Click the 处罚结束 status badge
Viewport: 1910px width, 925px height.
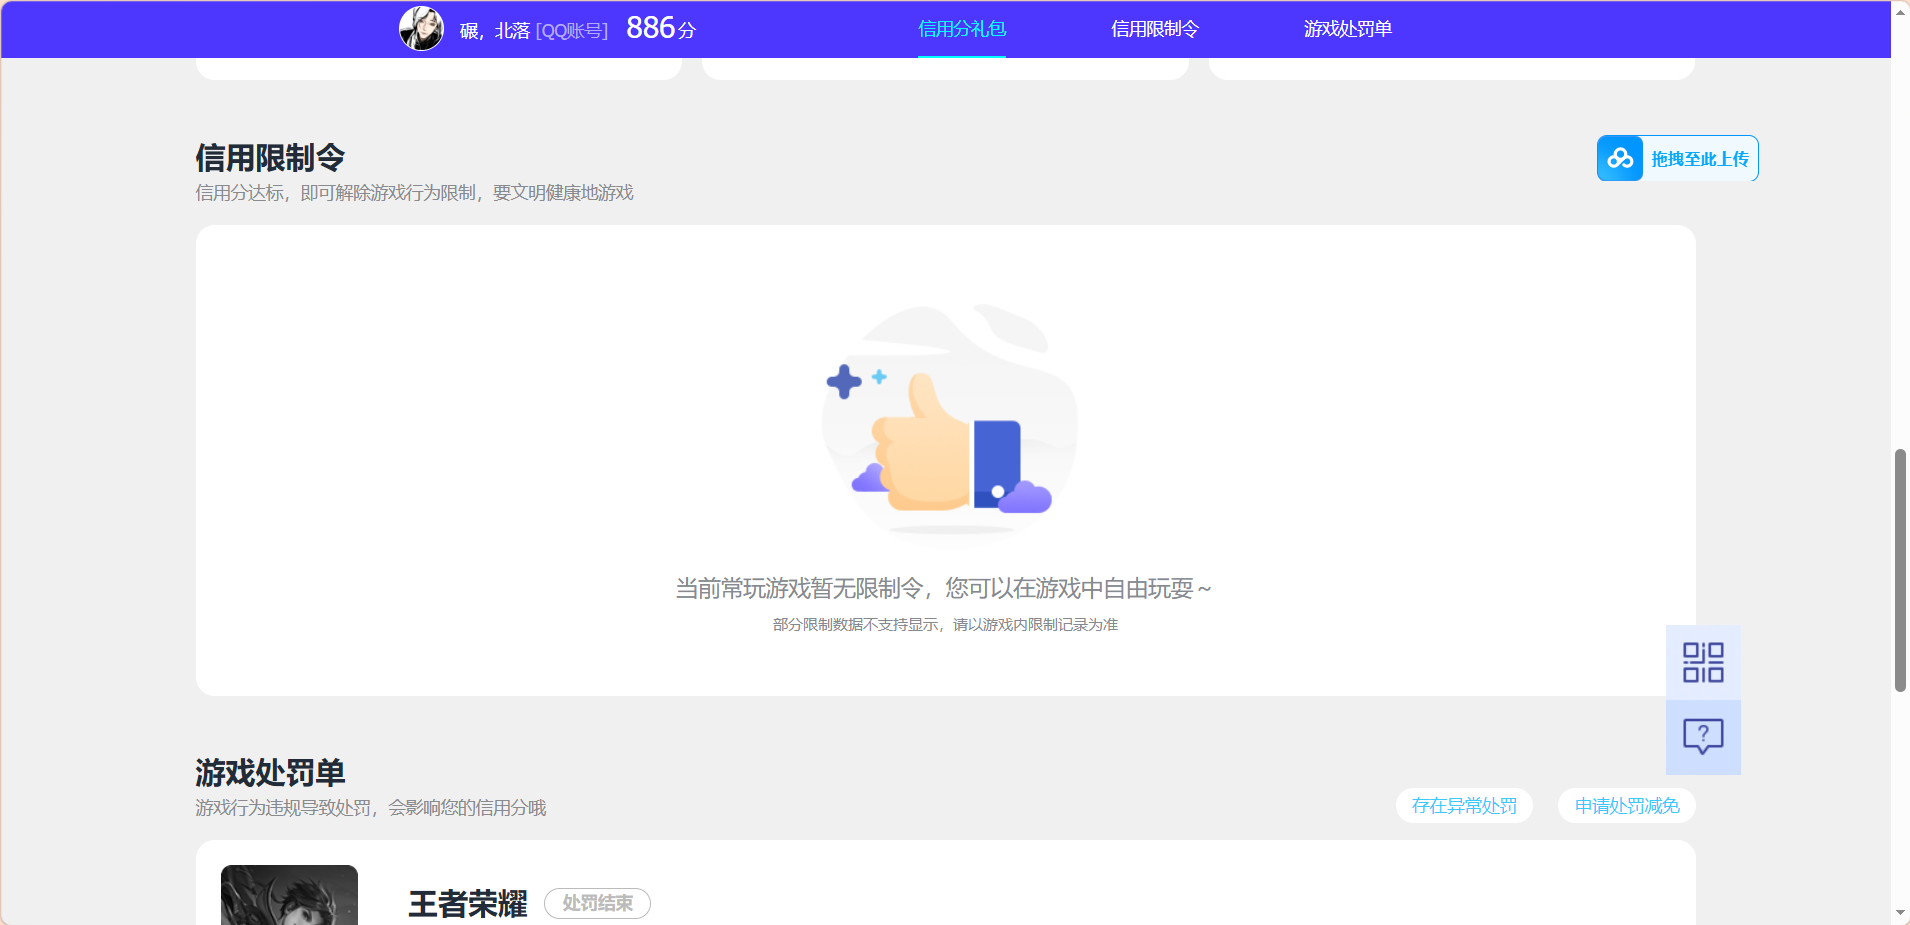tap(596, 903)
